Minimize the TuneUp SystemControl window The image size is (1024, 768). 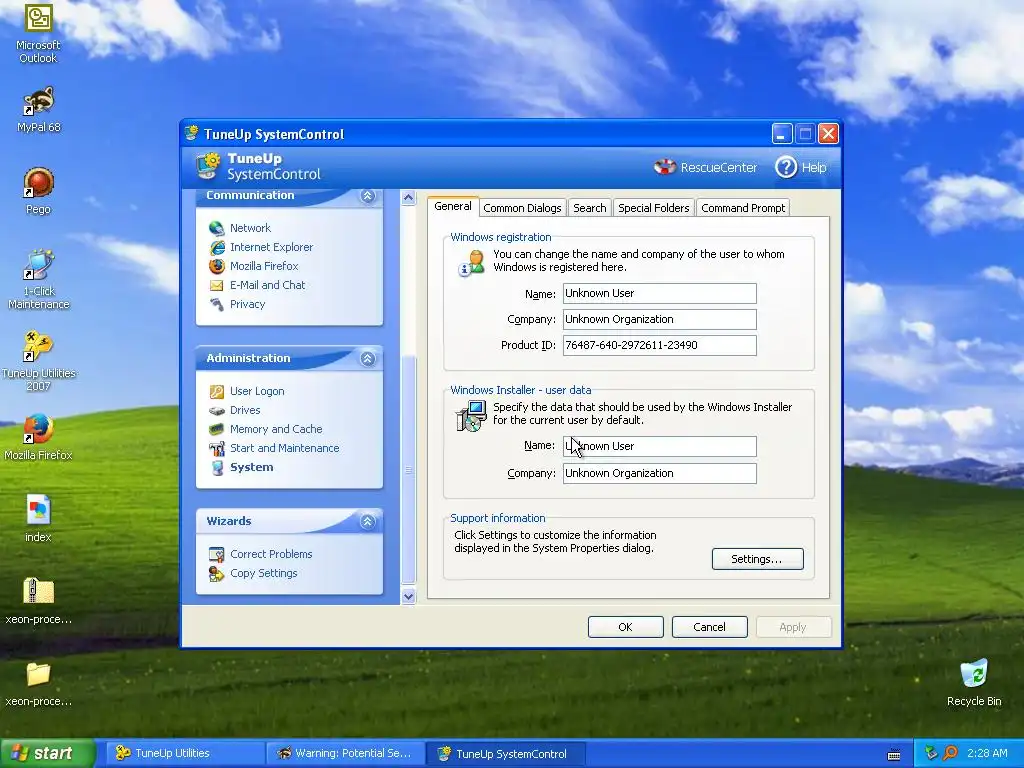coord(782,134)
